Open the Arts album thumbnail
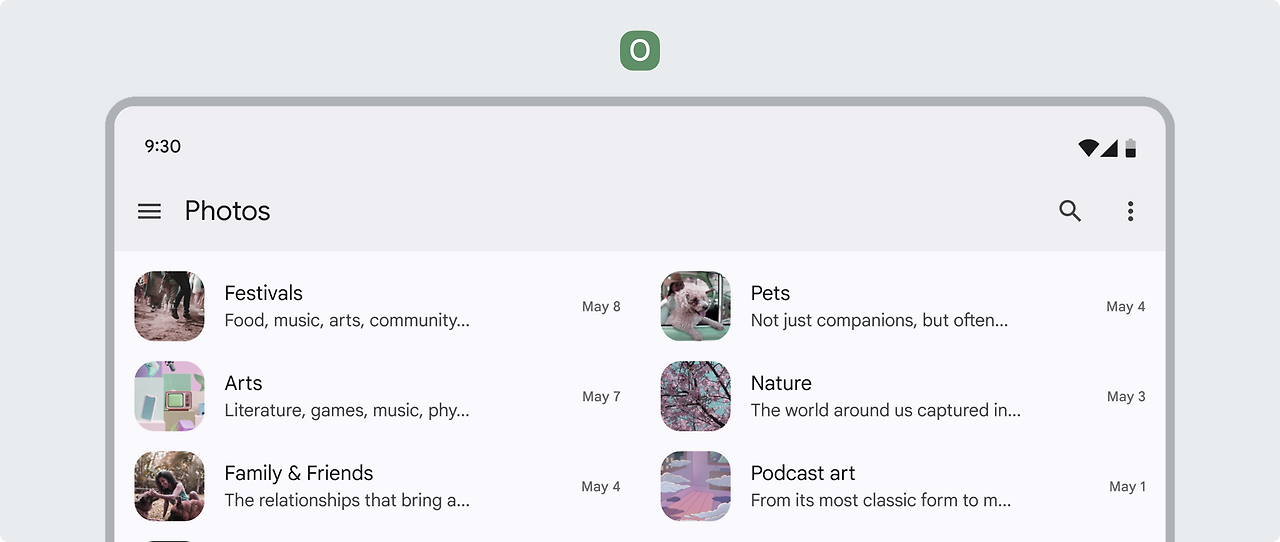 tap(170, 396)
